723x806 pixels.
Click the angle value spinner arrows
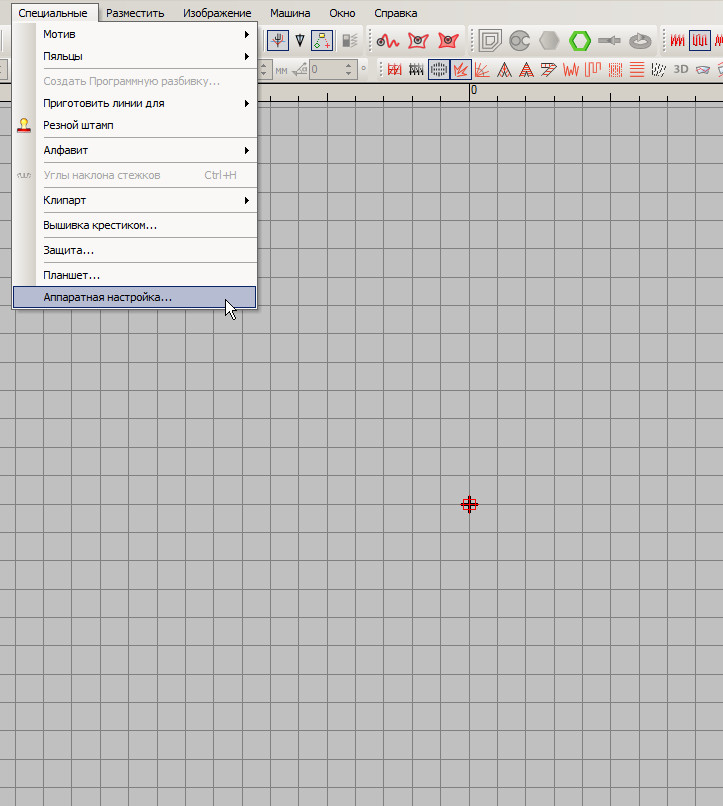pyautogui.click(x=349, y=70)
